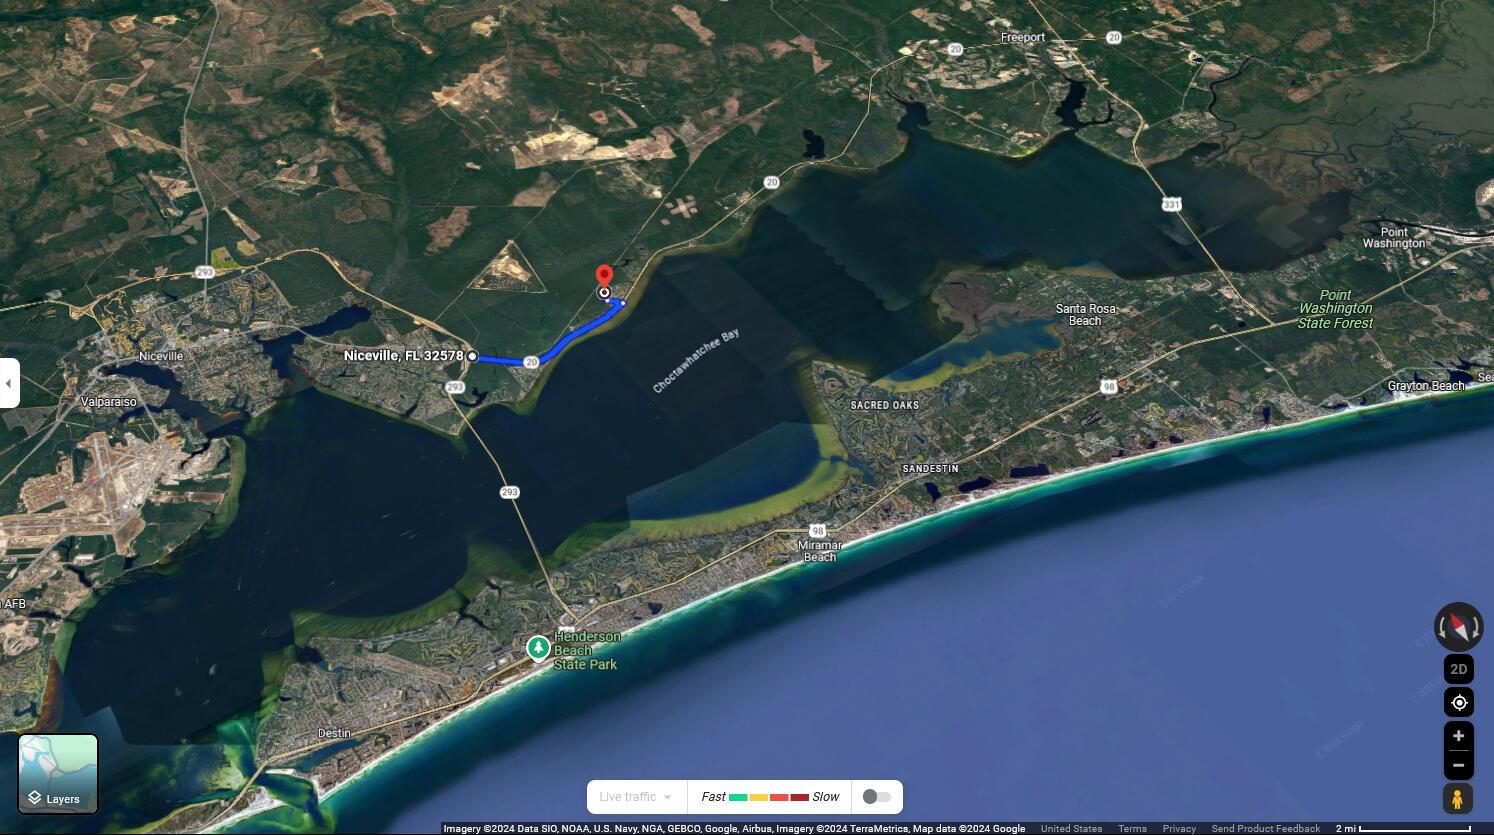Switch the map to 2D view
This screenshot has width=1494, height=835.
tap(1459, 669)
